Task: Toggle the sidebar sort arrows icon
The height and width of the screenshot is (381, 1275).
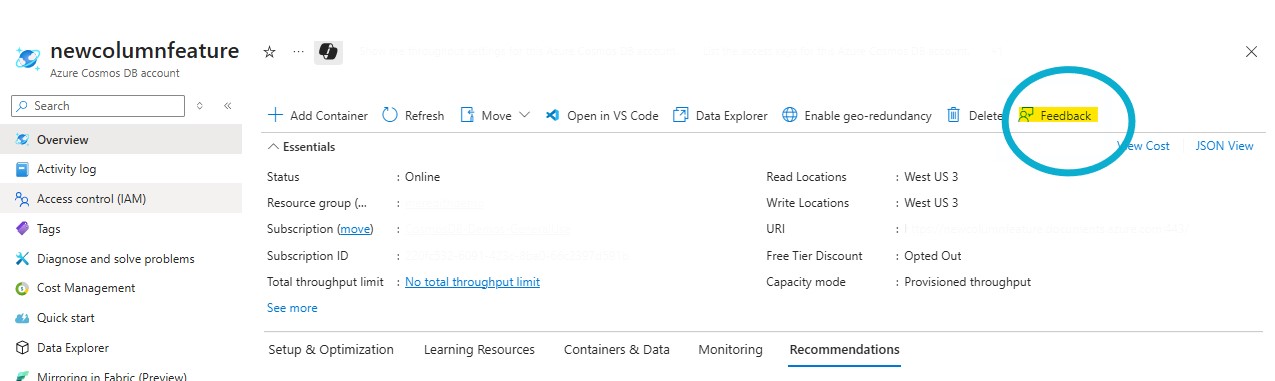Action: [x=200, y=106]
